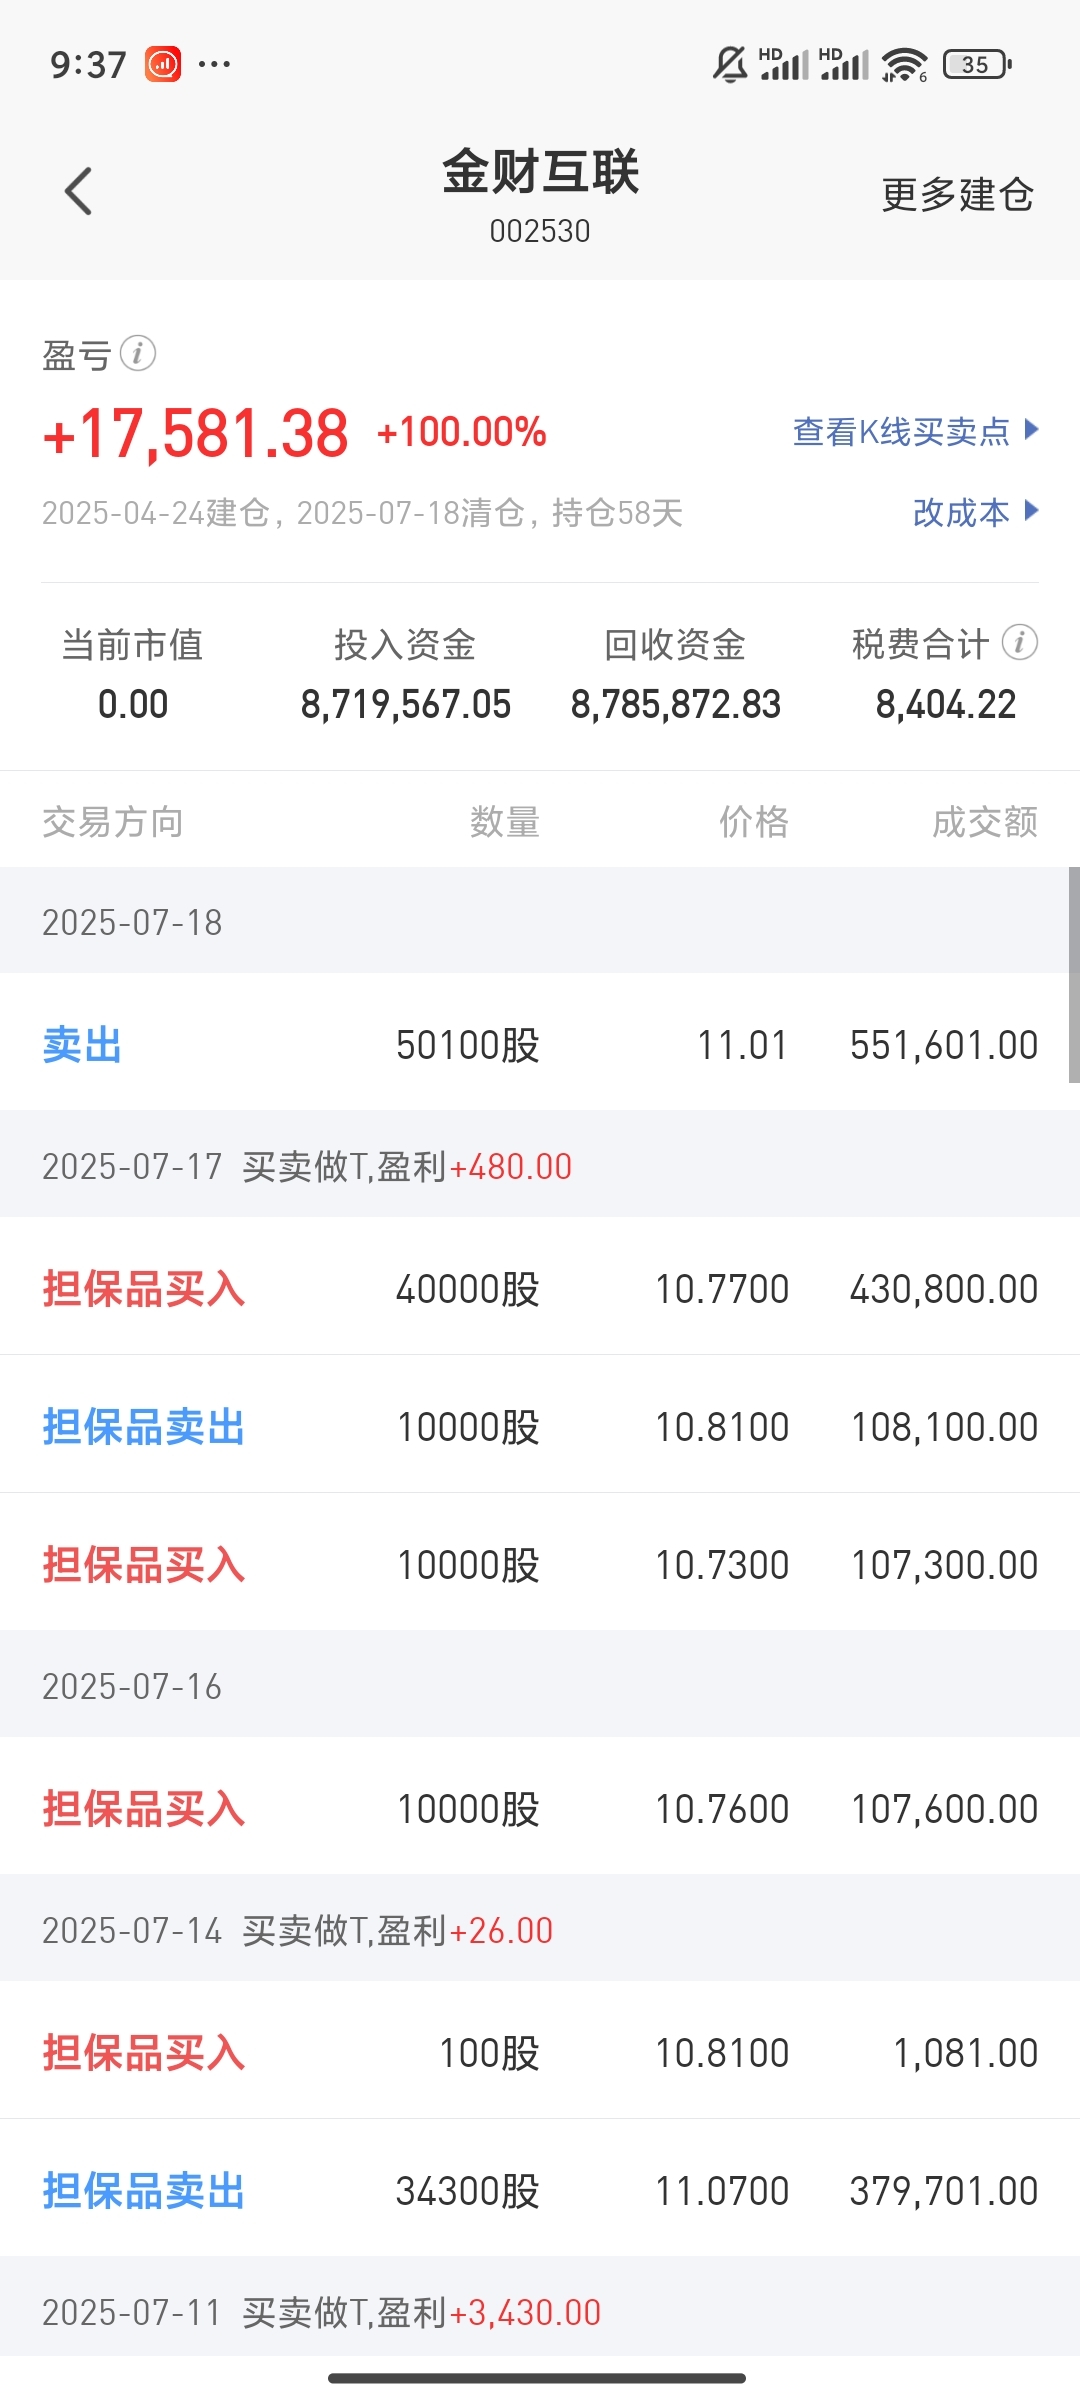
Task: Tap 回收资金 value 8,785,872.83
Action: click(676, 704)
